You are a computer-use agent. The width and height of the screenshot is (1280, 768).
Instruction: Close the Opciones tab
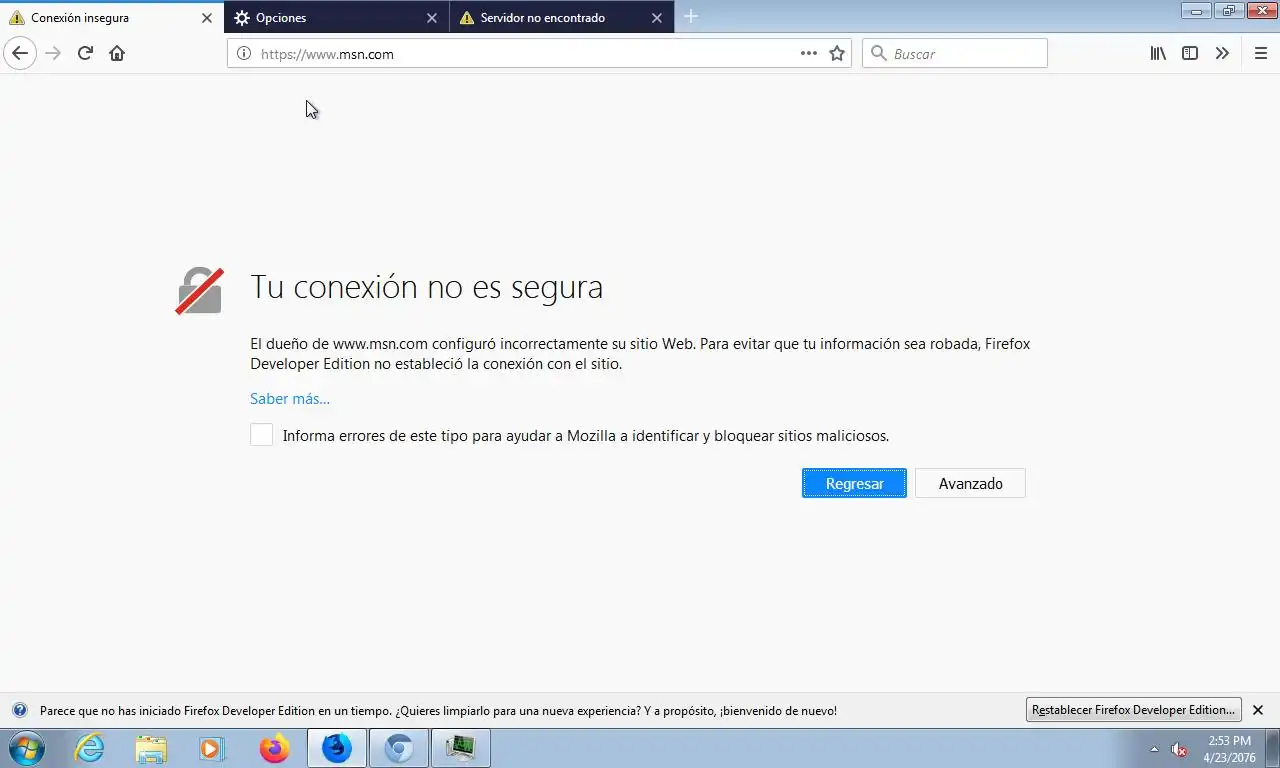(432, 18)
